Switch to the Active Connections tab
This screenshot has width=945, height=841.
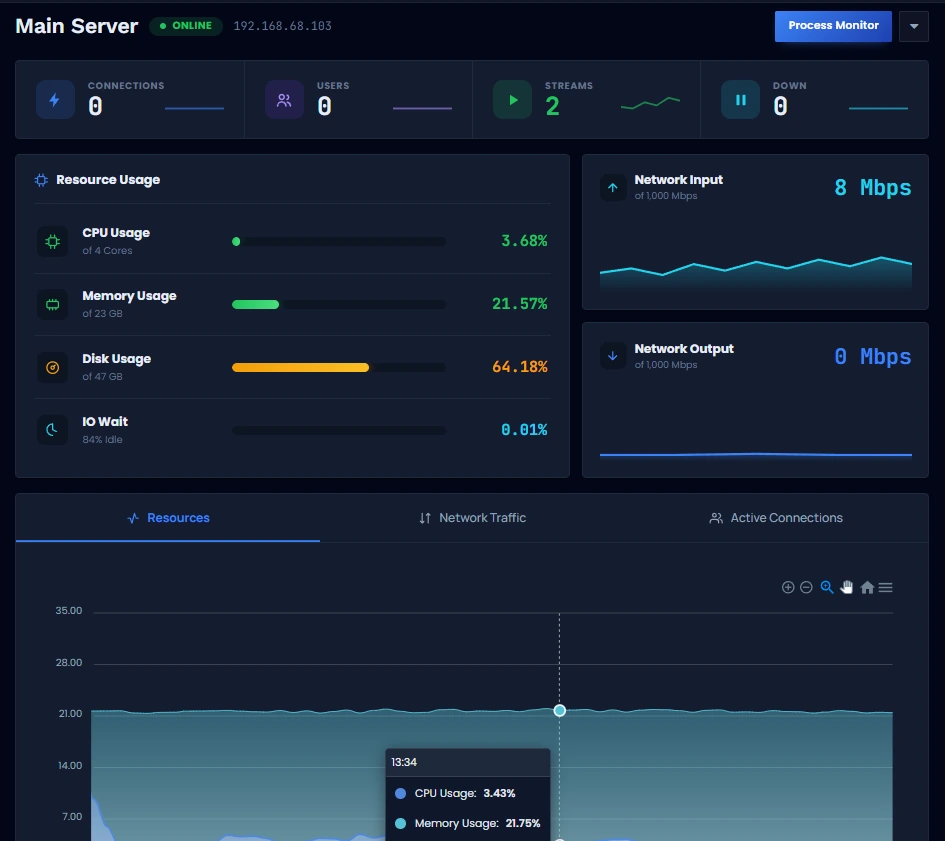click(776, 518)
